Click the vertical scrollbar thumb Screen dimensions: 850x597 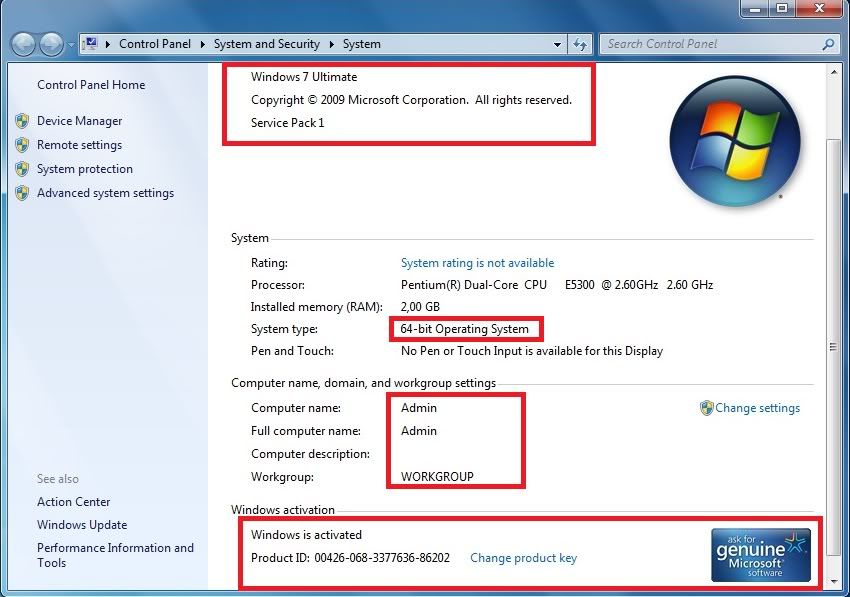tap(833, 347)
